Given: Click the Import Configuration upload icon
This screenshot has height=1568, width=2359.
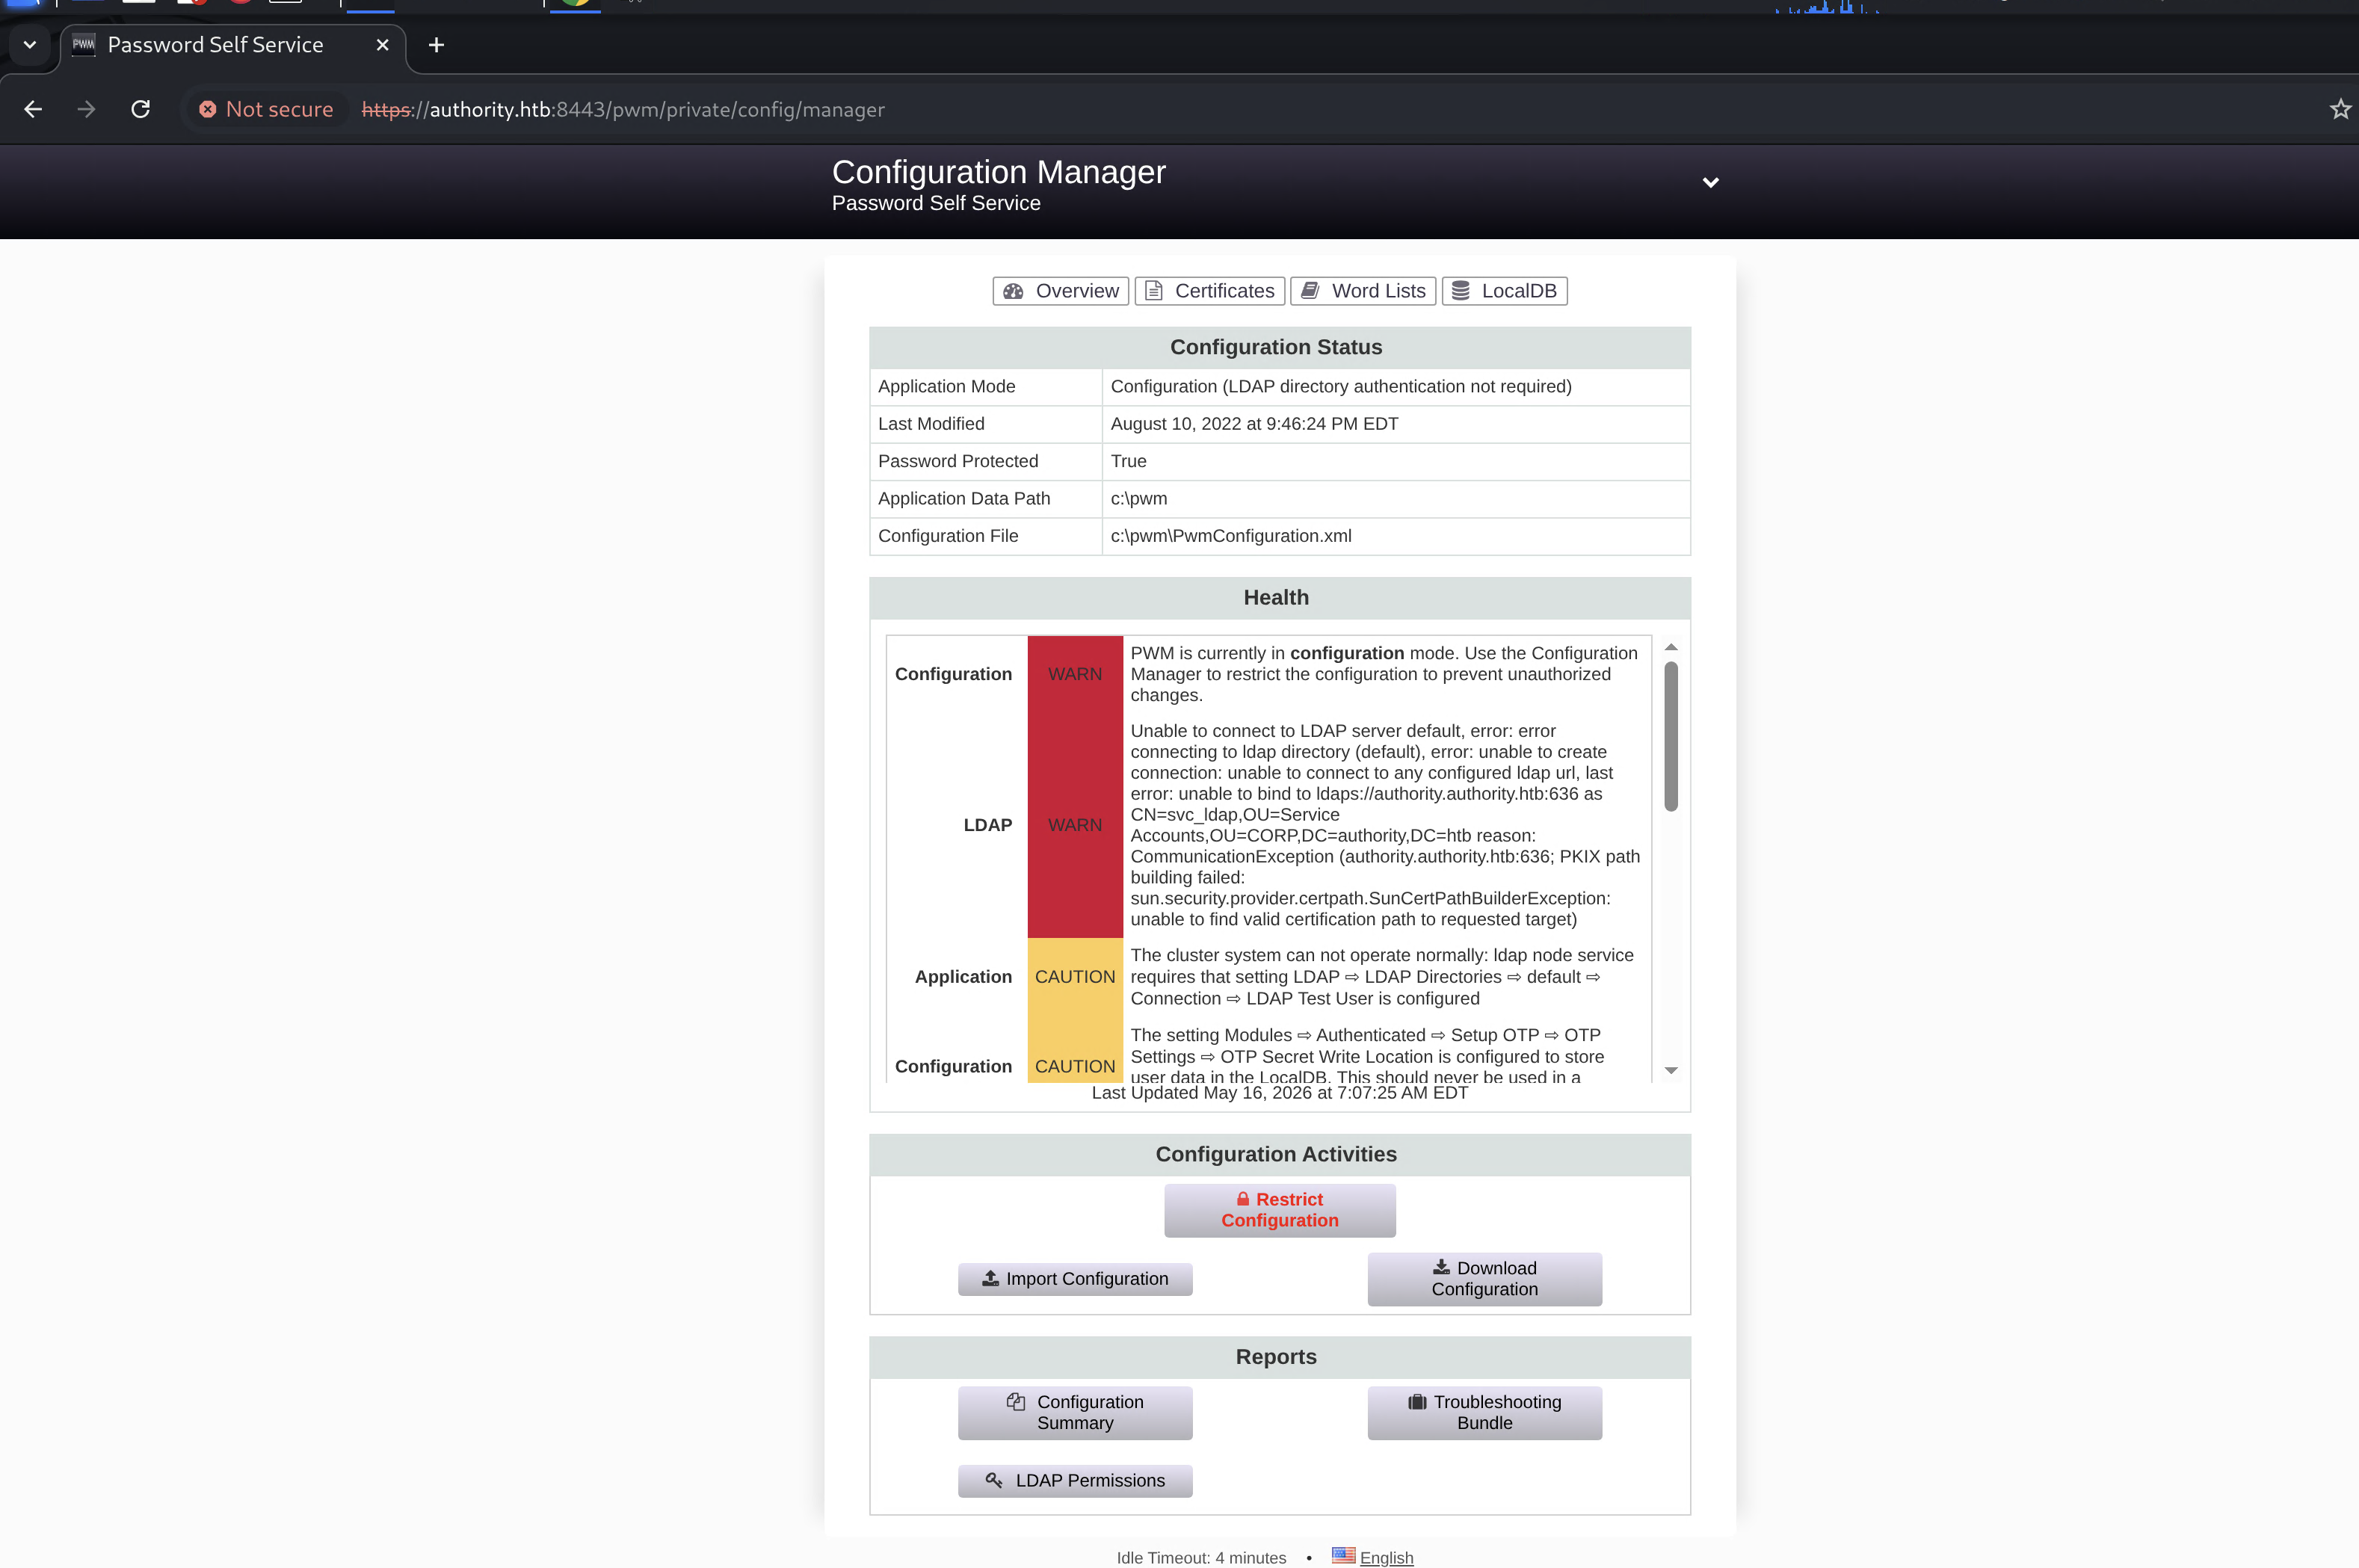Looking at the screenshot, I should [990, 1278].
